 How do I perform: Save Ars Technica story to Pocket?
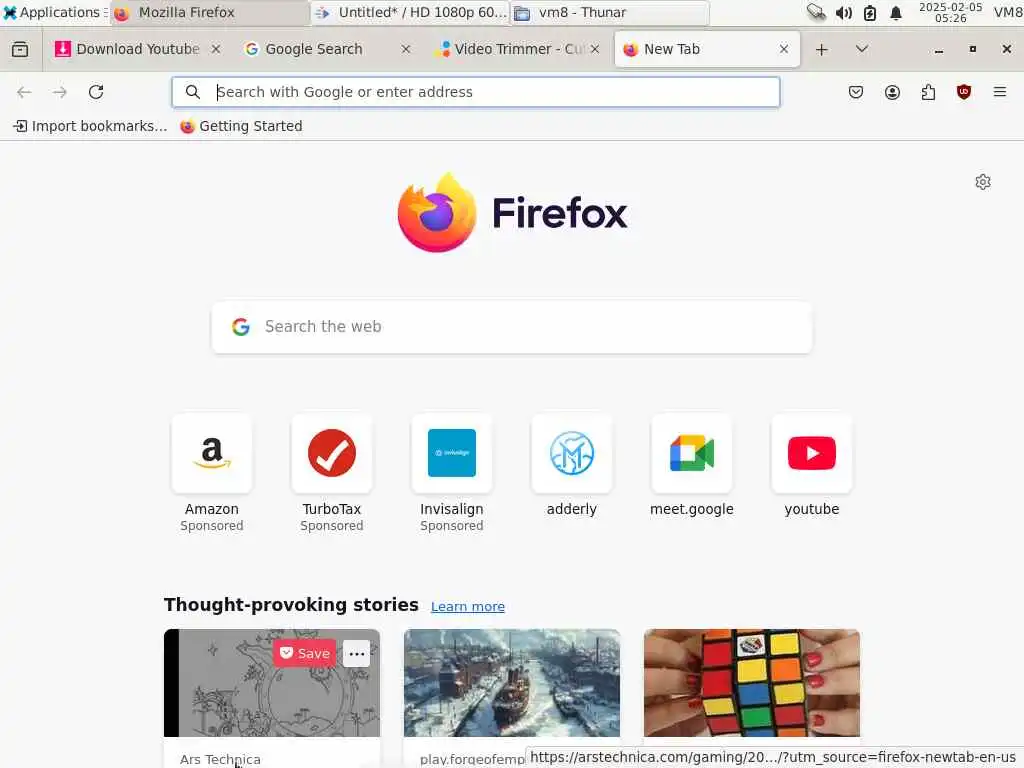(x=304, y=653)
